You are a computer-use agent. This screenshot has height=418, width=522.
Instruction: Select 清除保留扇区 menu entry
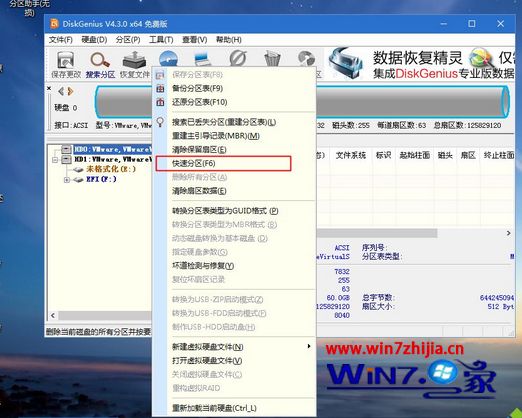[x=234, y=149]
